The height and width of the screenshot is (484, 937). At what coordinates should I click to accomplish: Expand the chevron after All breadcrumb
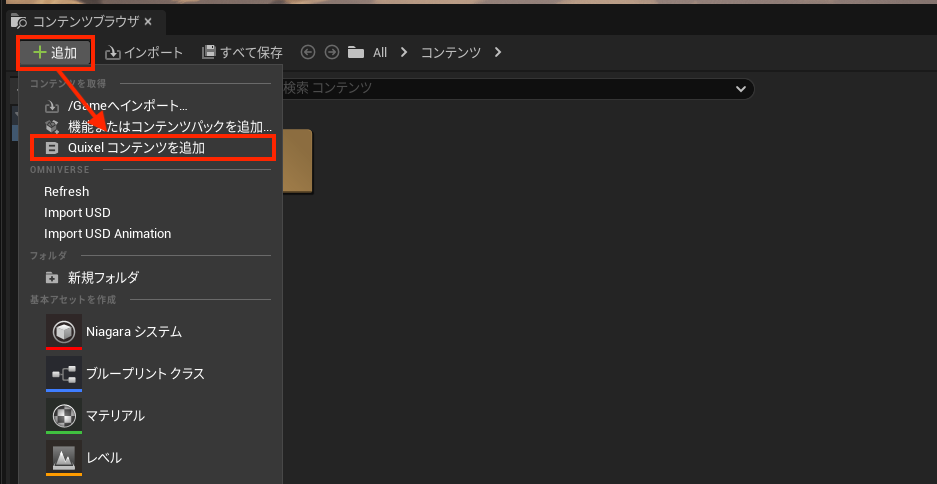click(405, 52)
